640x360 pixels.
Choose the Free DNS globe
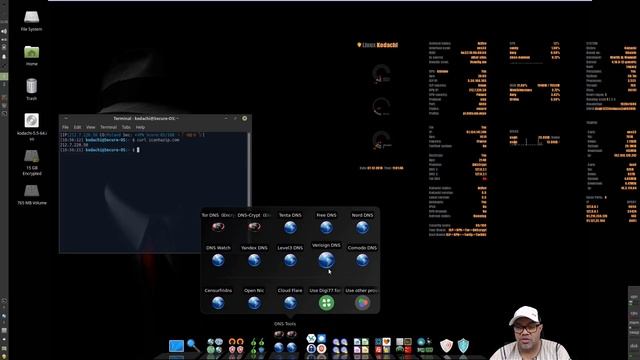pyautogui.click(x=326, y=227)
